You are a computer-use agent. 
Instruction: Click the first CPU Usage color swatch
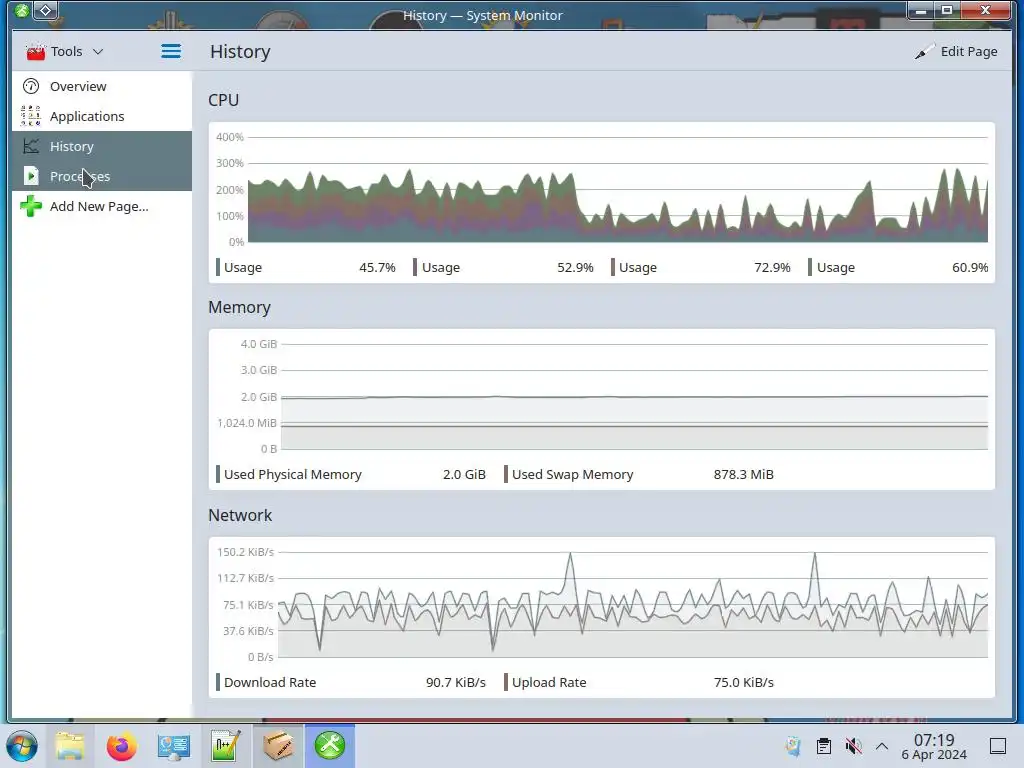[x=217, y=267]
